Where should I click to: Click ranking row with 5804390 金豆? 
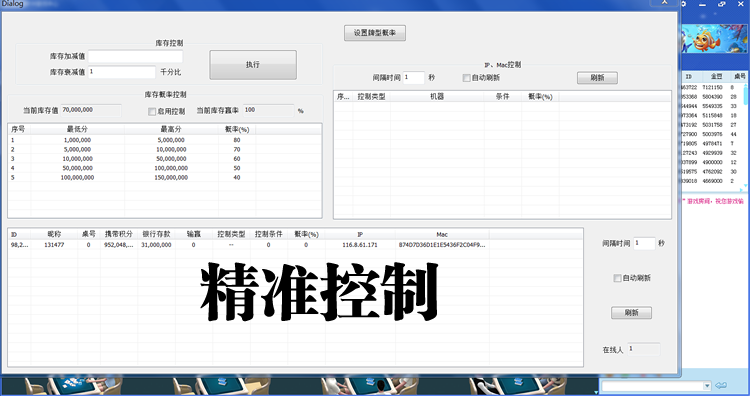[712, 97]
